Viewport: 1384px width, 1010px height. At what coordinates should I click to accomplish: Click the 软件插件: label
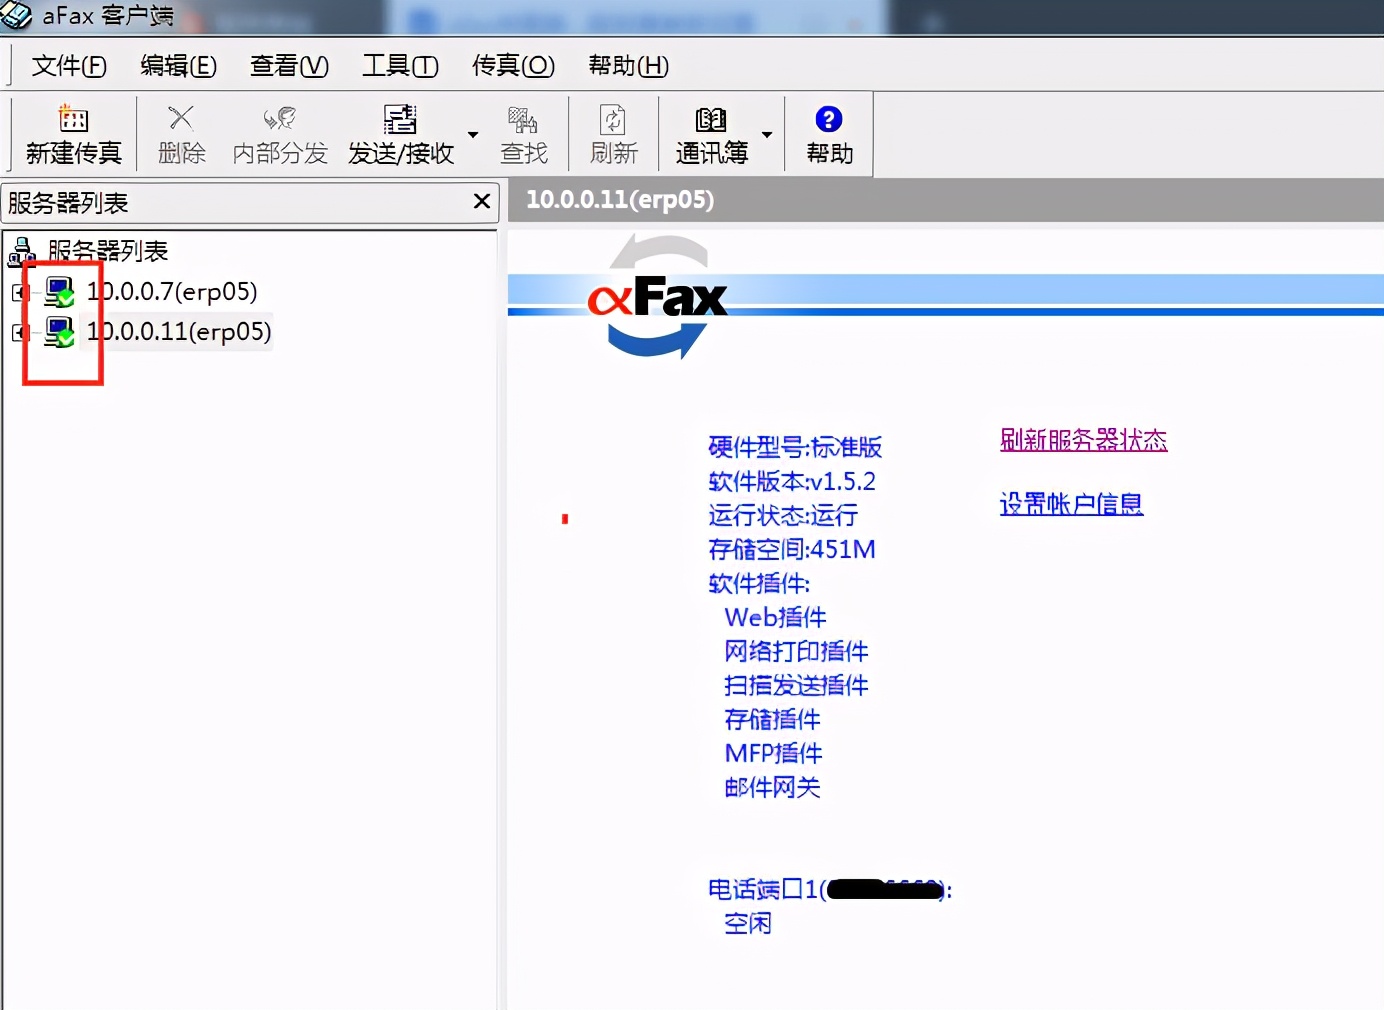point(759,583)
